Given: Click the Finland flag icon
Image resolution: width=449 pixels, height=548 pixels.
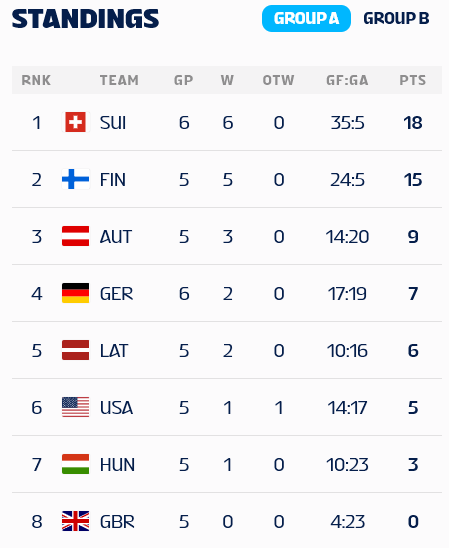Looking at the screenshot, I should 75,179.
